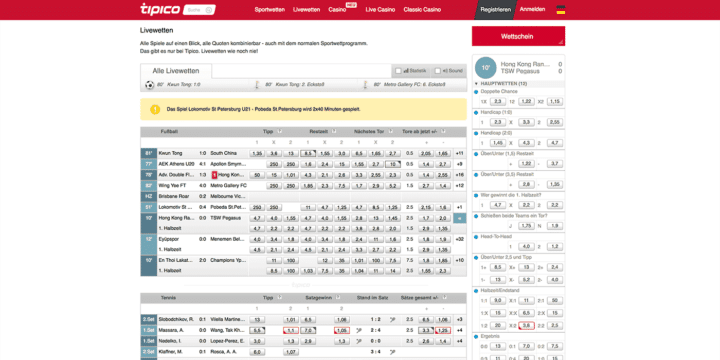Click the soccer ball goal event icon
The width and height of the screenshot is (720, 360).
[150, 84]
